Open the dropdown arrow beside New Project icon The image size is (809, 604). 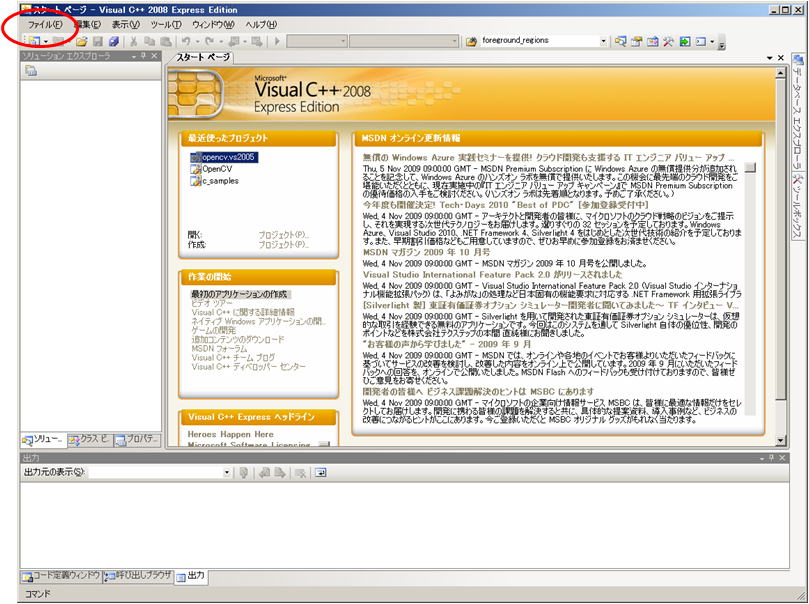(45, 42)
